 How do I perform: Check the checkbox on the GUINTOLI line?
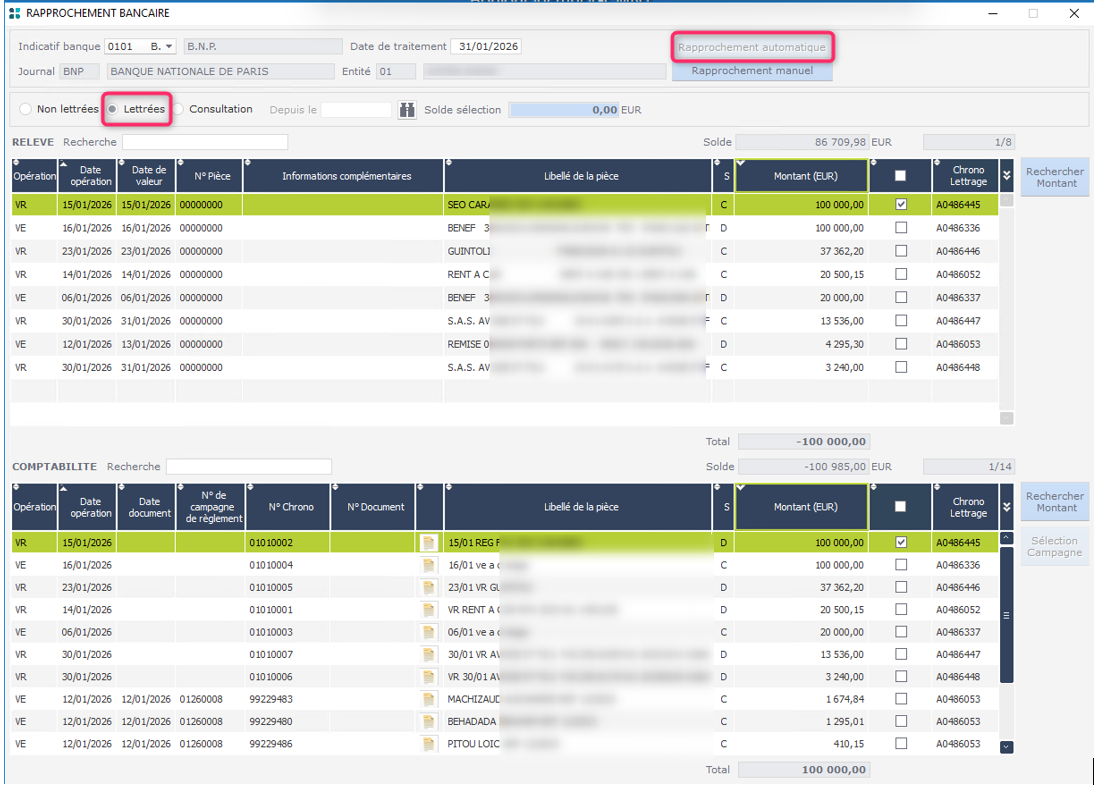899,250
